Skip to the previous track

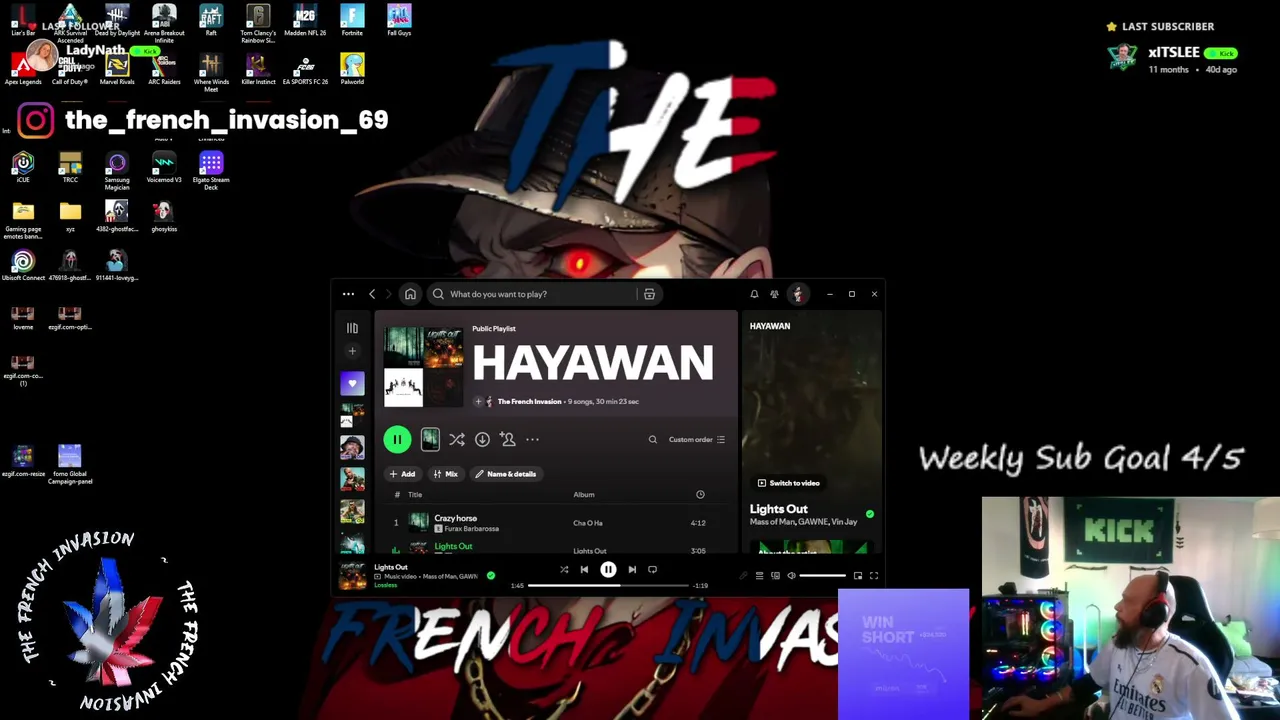[x=584, y=570]
